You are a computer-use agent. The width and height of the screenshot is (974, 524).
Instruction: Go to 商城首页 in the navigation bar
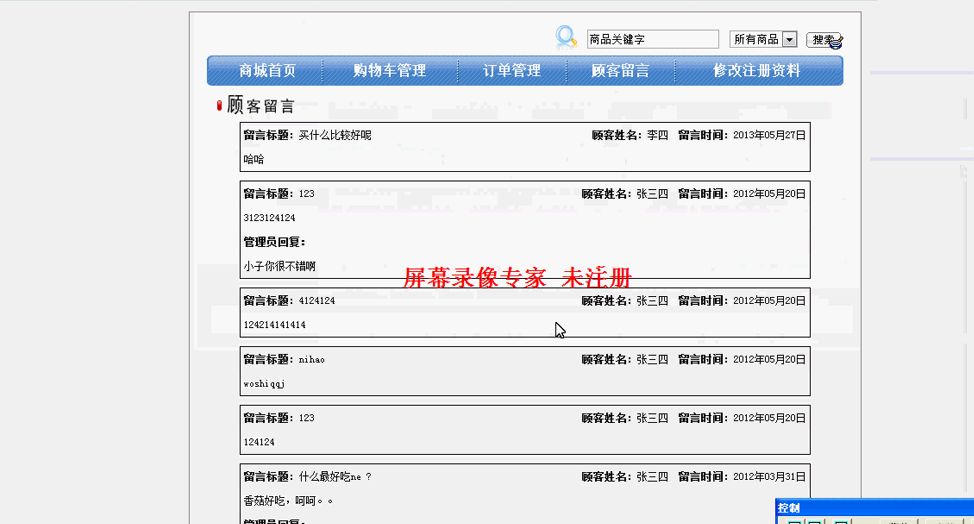268,71
